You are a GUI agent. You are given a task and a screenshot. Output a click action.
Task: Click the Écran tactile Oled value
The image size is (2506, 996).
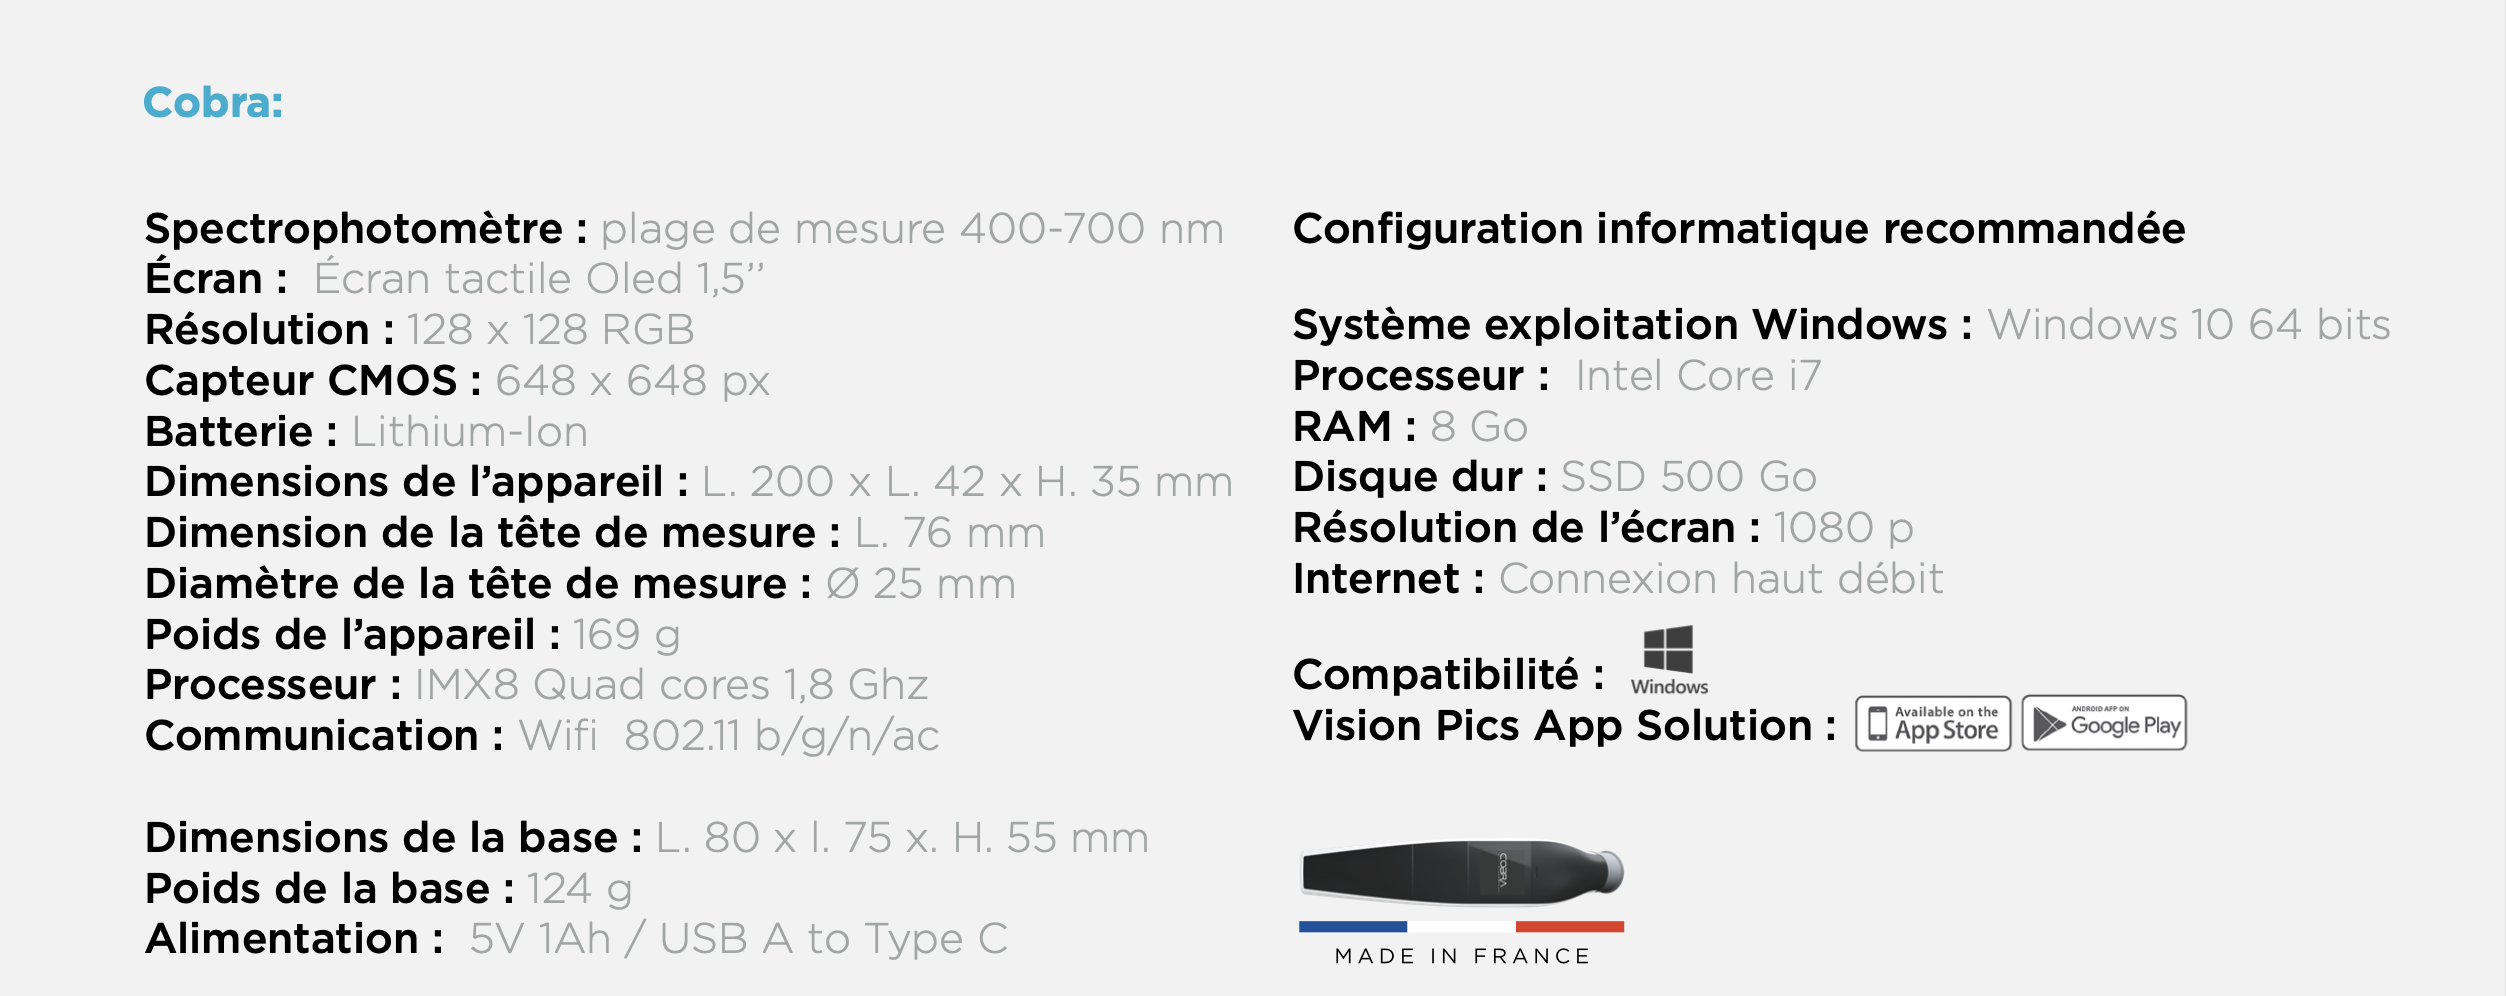[538, 279]
